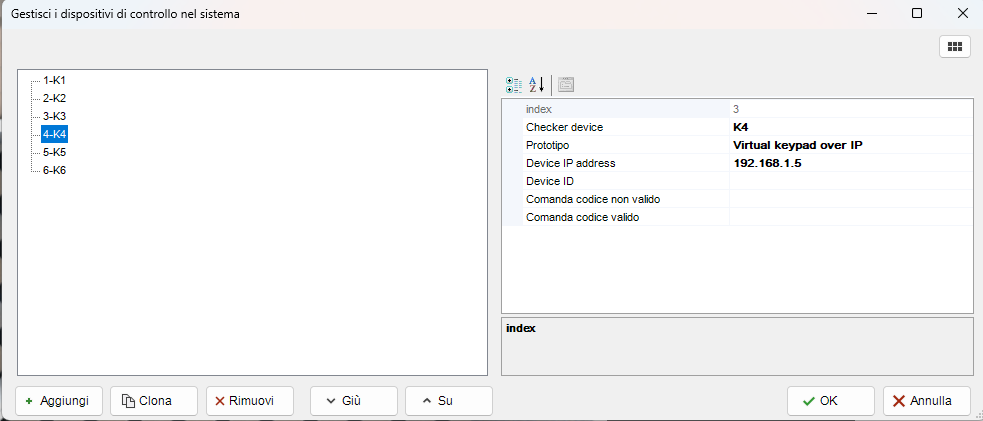Image resolution: width=983 pixels, height=421 pixels.
Task: Click the Property Pages icon
Action: (566, 85)
